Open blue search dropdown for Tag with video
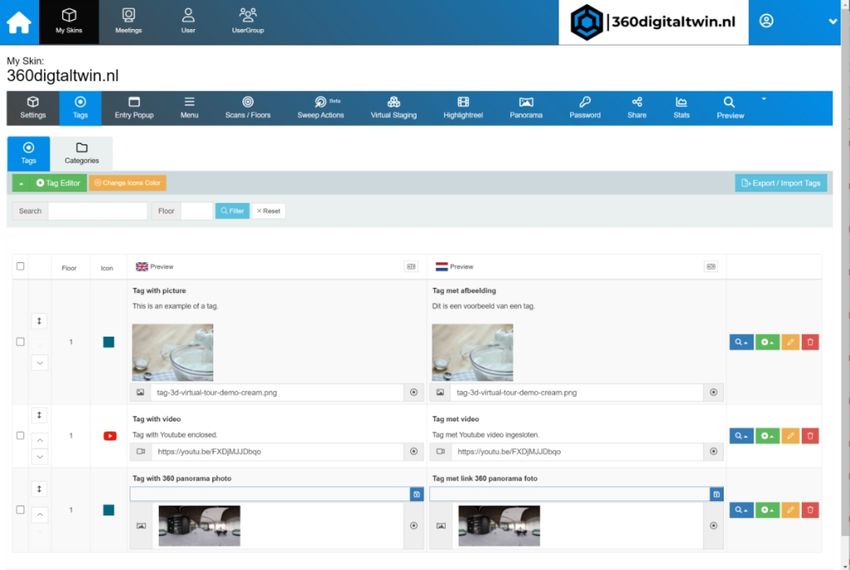The image size is (850, 570). 742,435
